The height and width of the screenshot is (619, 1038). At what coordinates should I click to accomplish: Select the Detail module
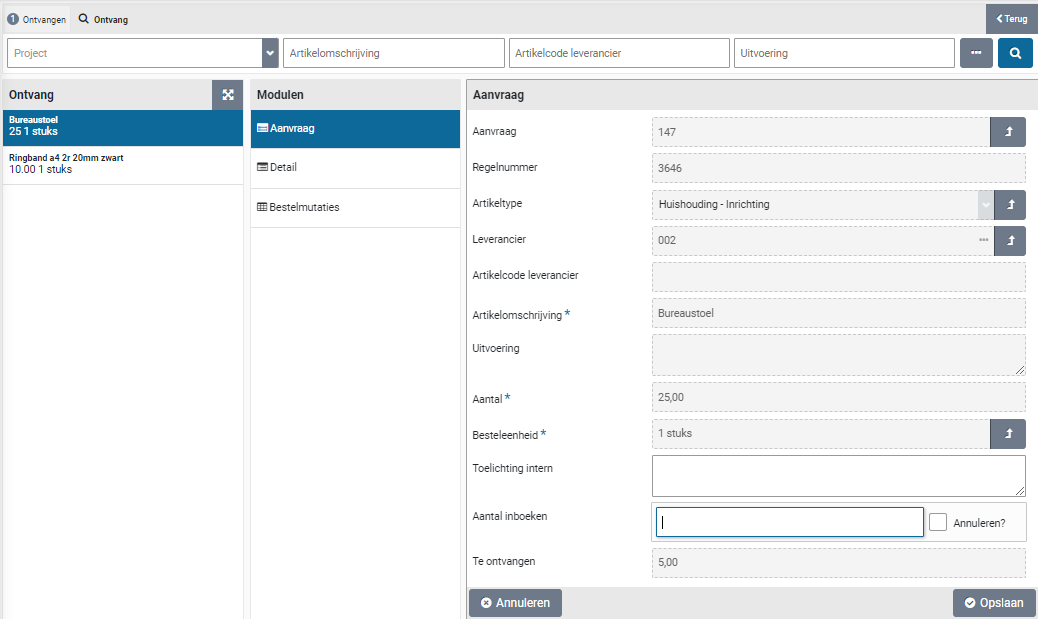(x=283, y=168)
